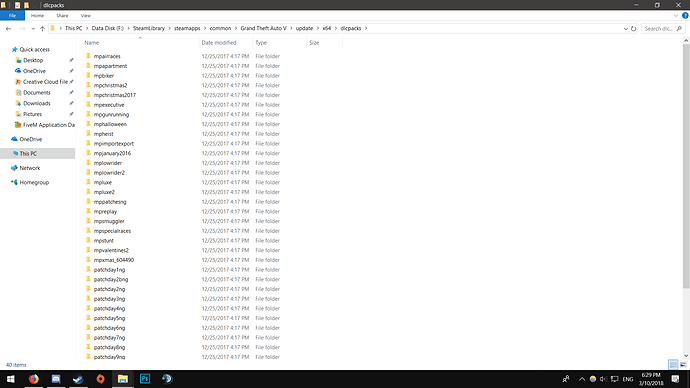Select the patchday2bng folder

coord(111,279)
